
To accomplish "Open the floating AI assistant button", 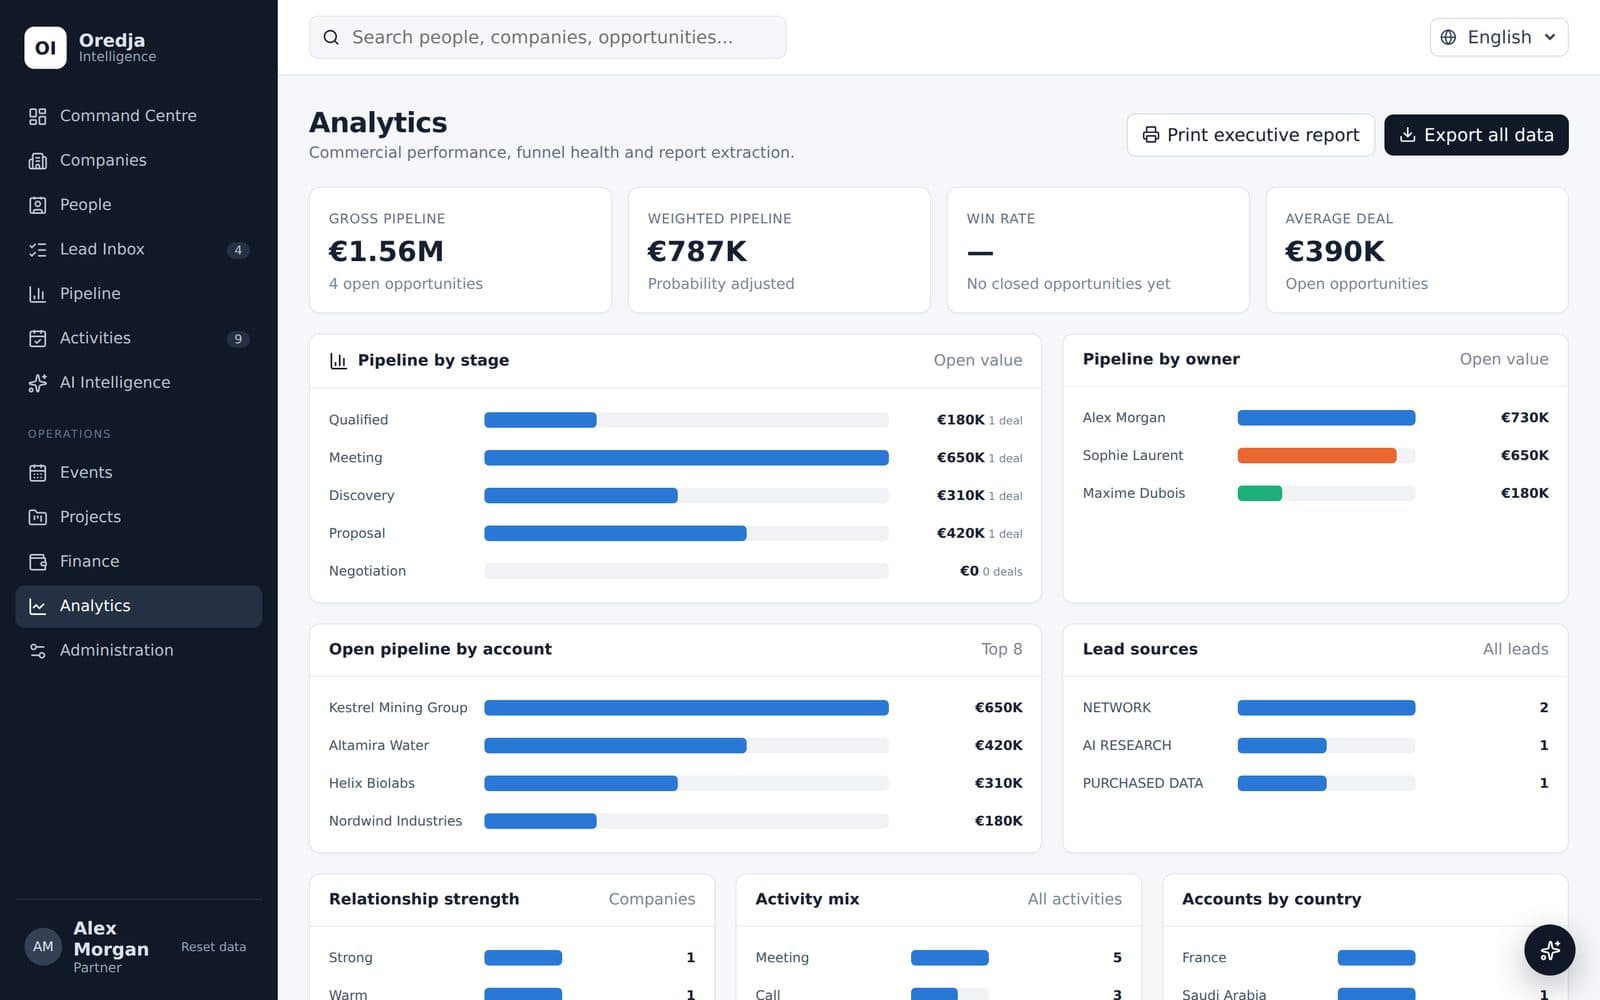I will click(x=1549, y=950).
